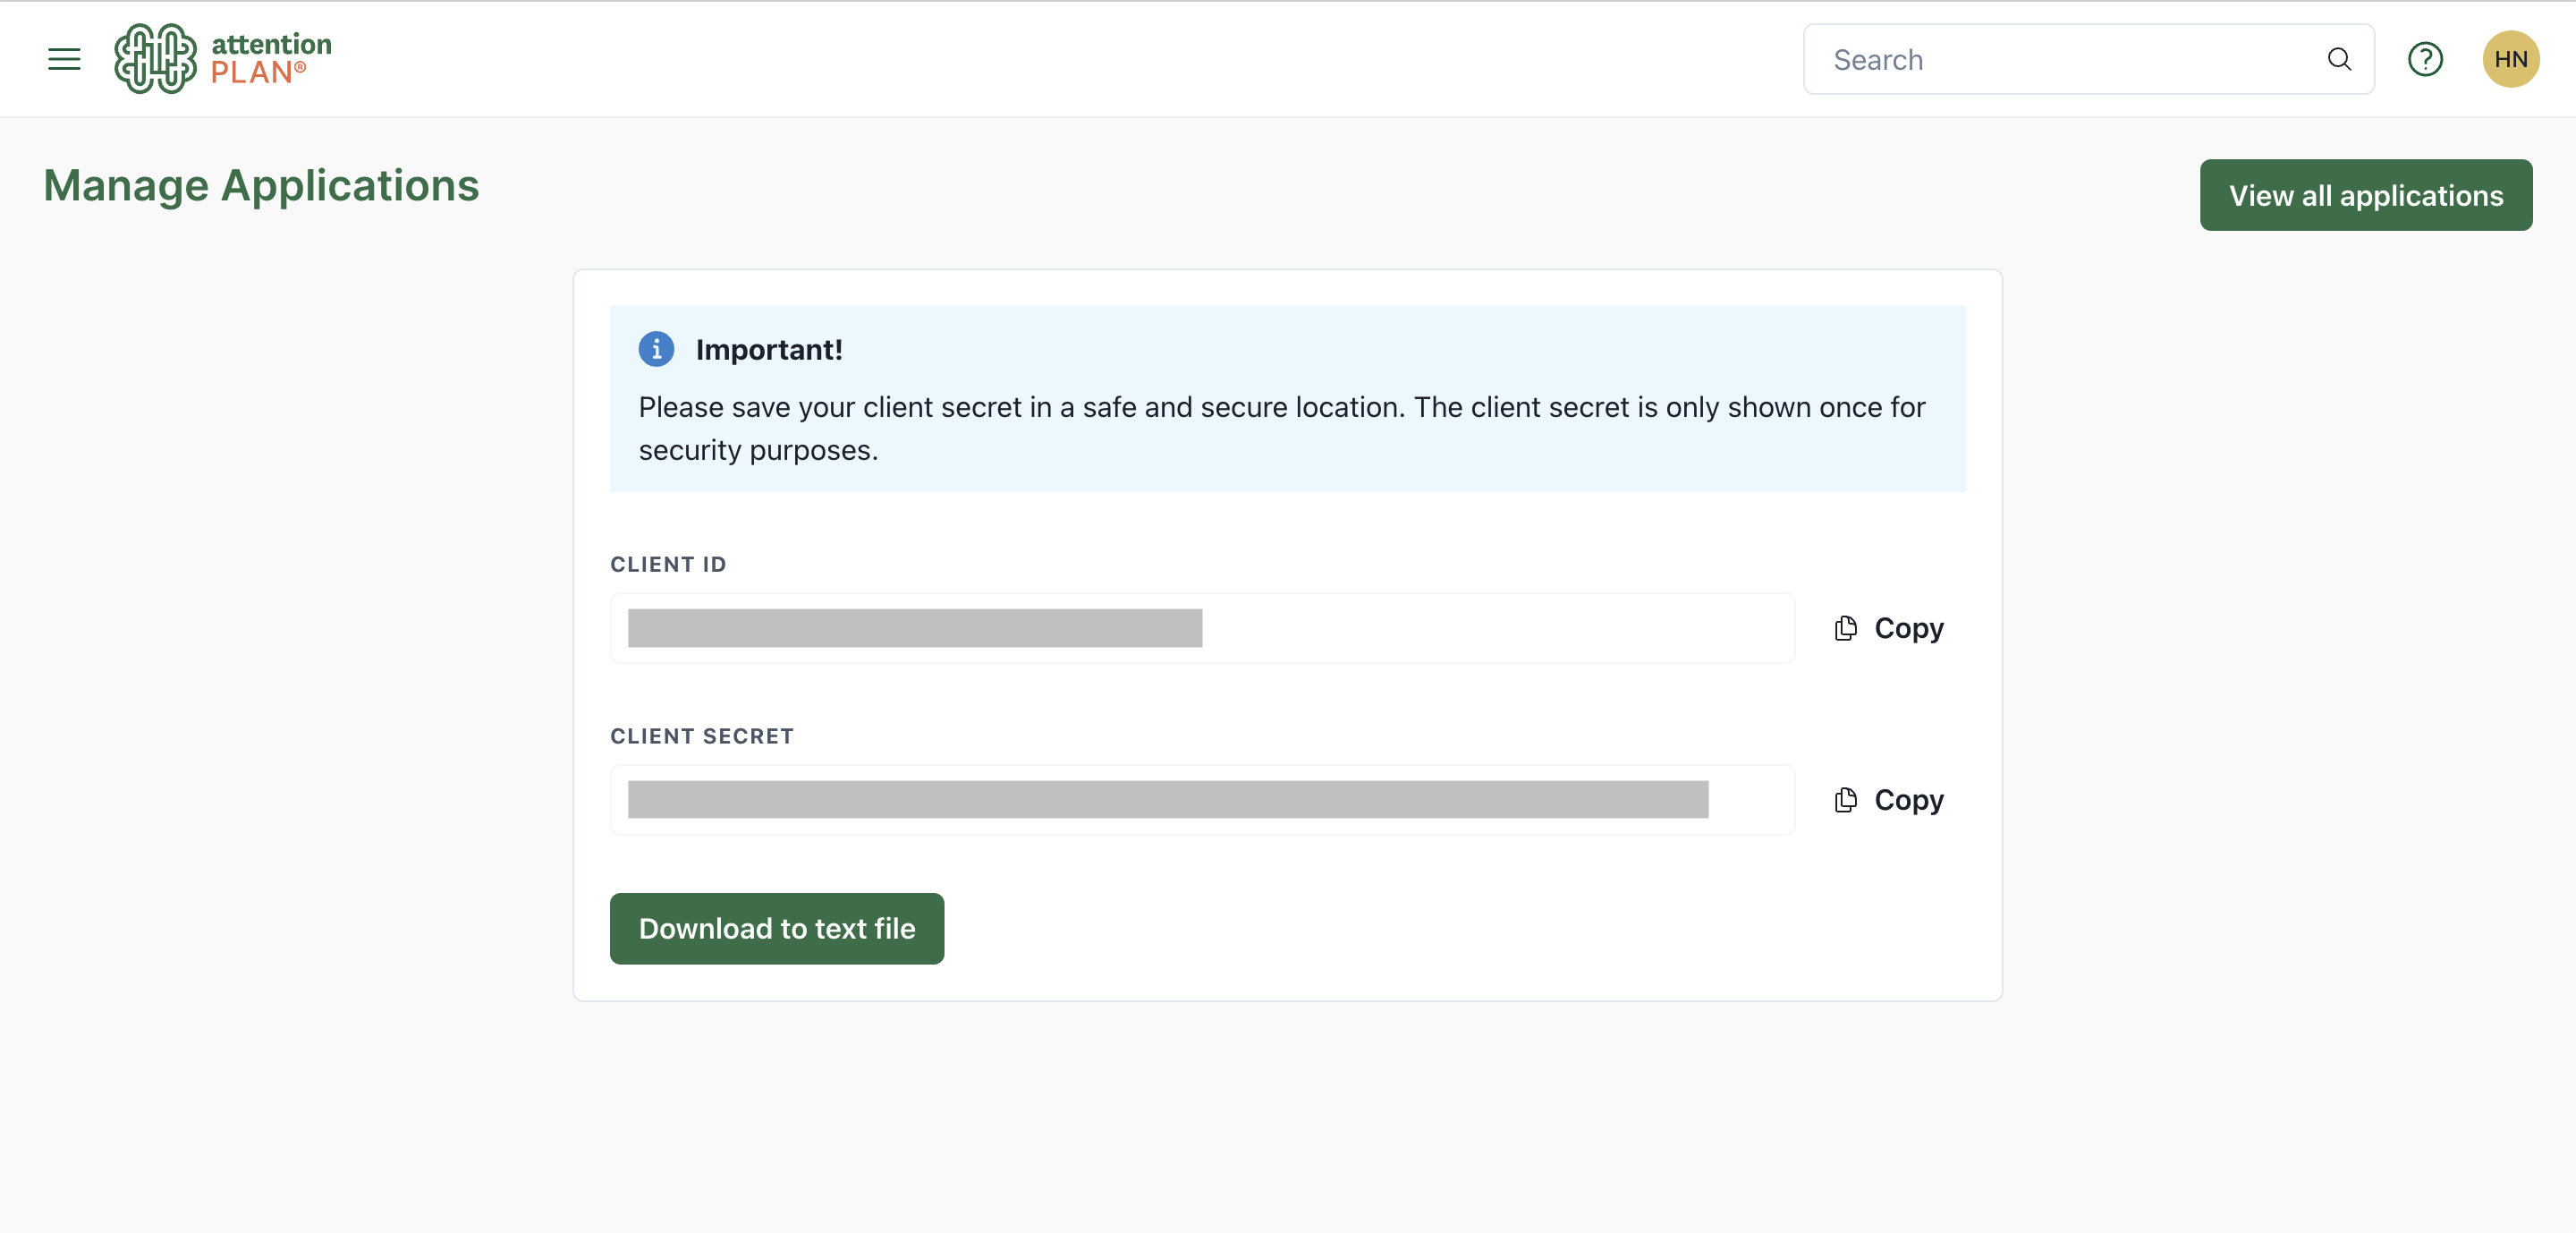Click the Manage Applications heading

point(261,186)
